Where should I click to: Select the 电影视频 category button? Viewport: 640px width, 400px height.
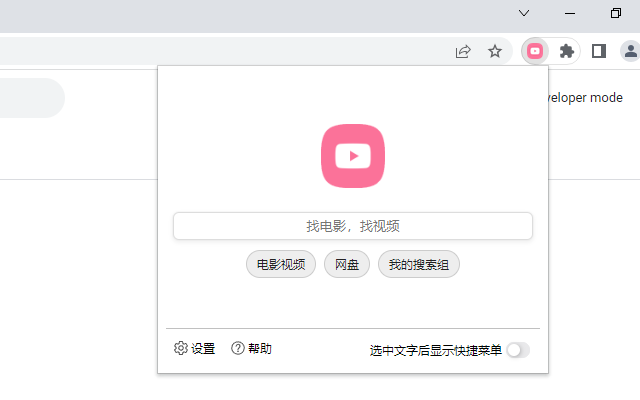tap(281, 264)
